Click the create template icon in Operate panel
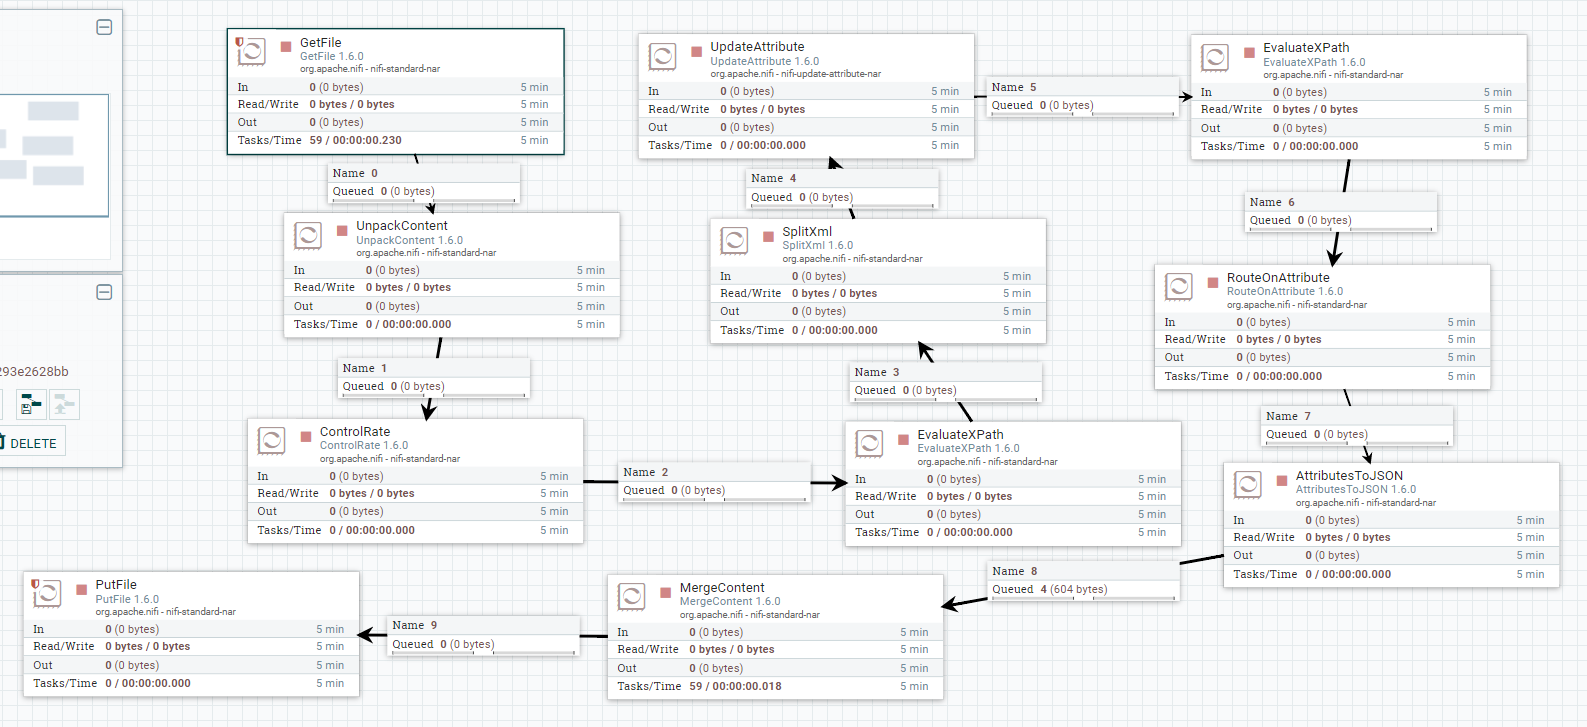Screen dimensions: 1587x727 click(31, 404)
